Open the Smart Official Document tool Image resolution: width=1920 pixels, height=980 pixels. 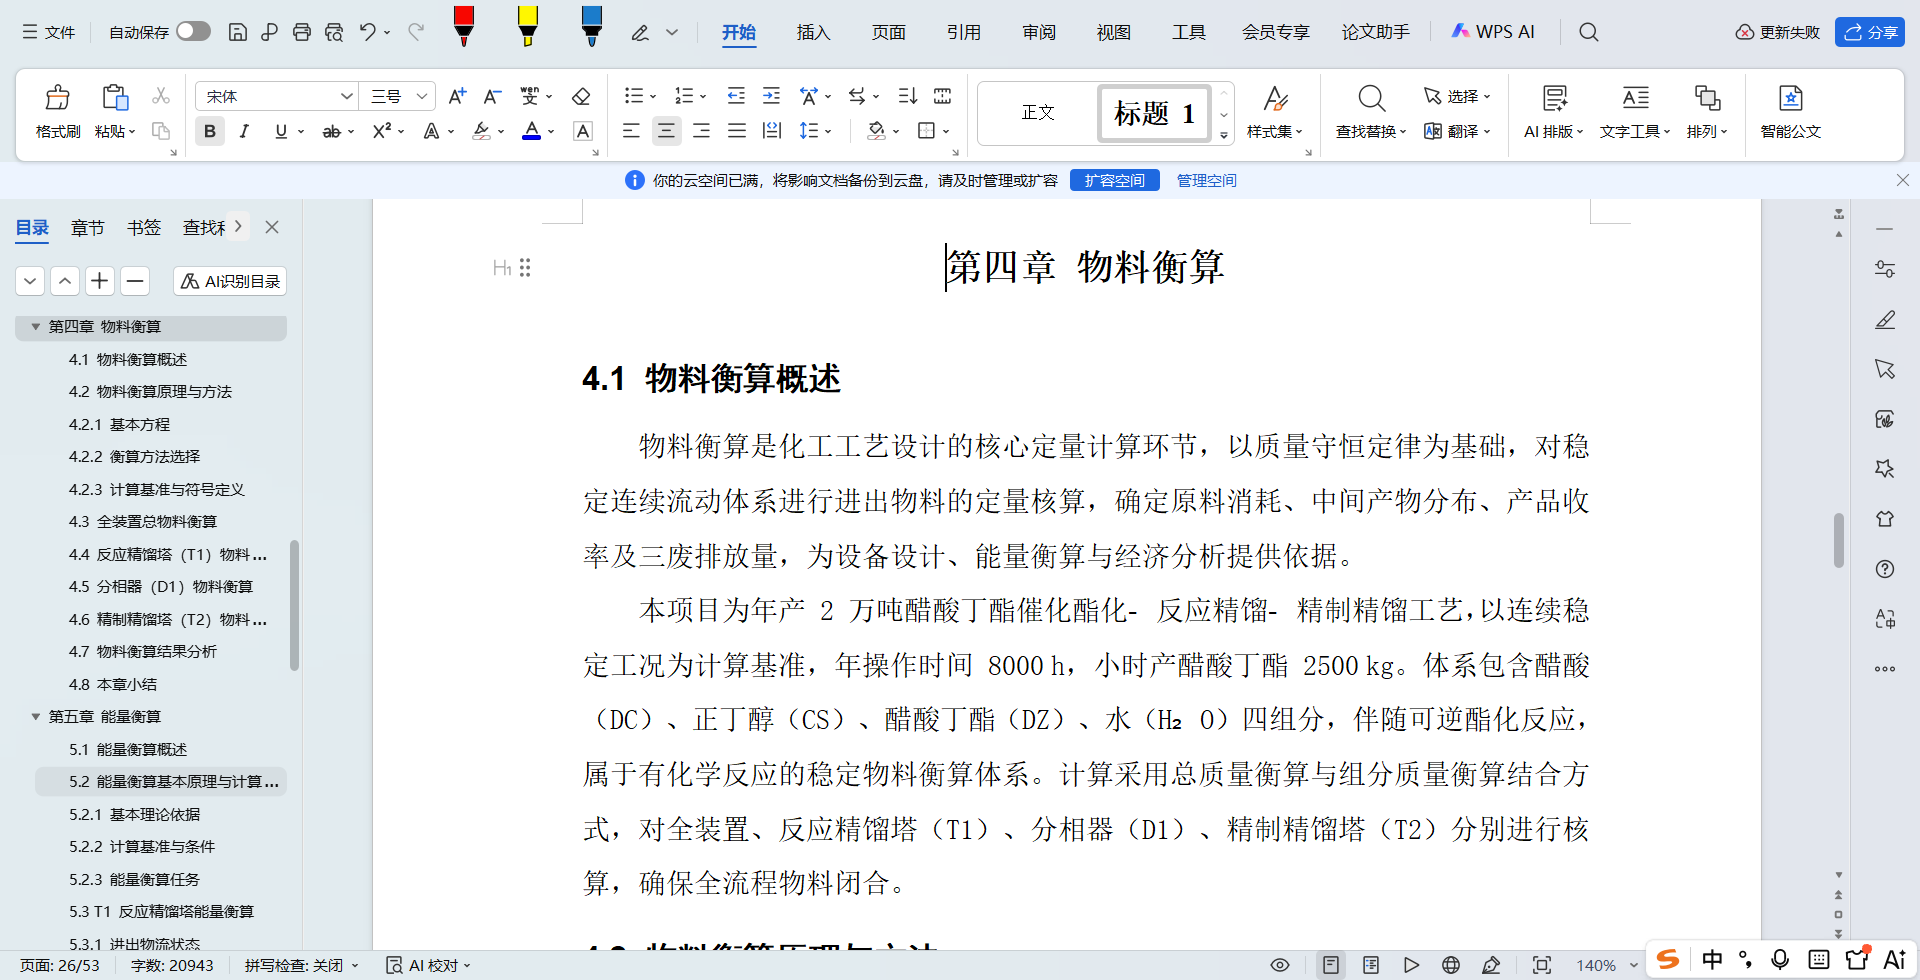[1790, 110]
